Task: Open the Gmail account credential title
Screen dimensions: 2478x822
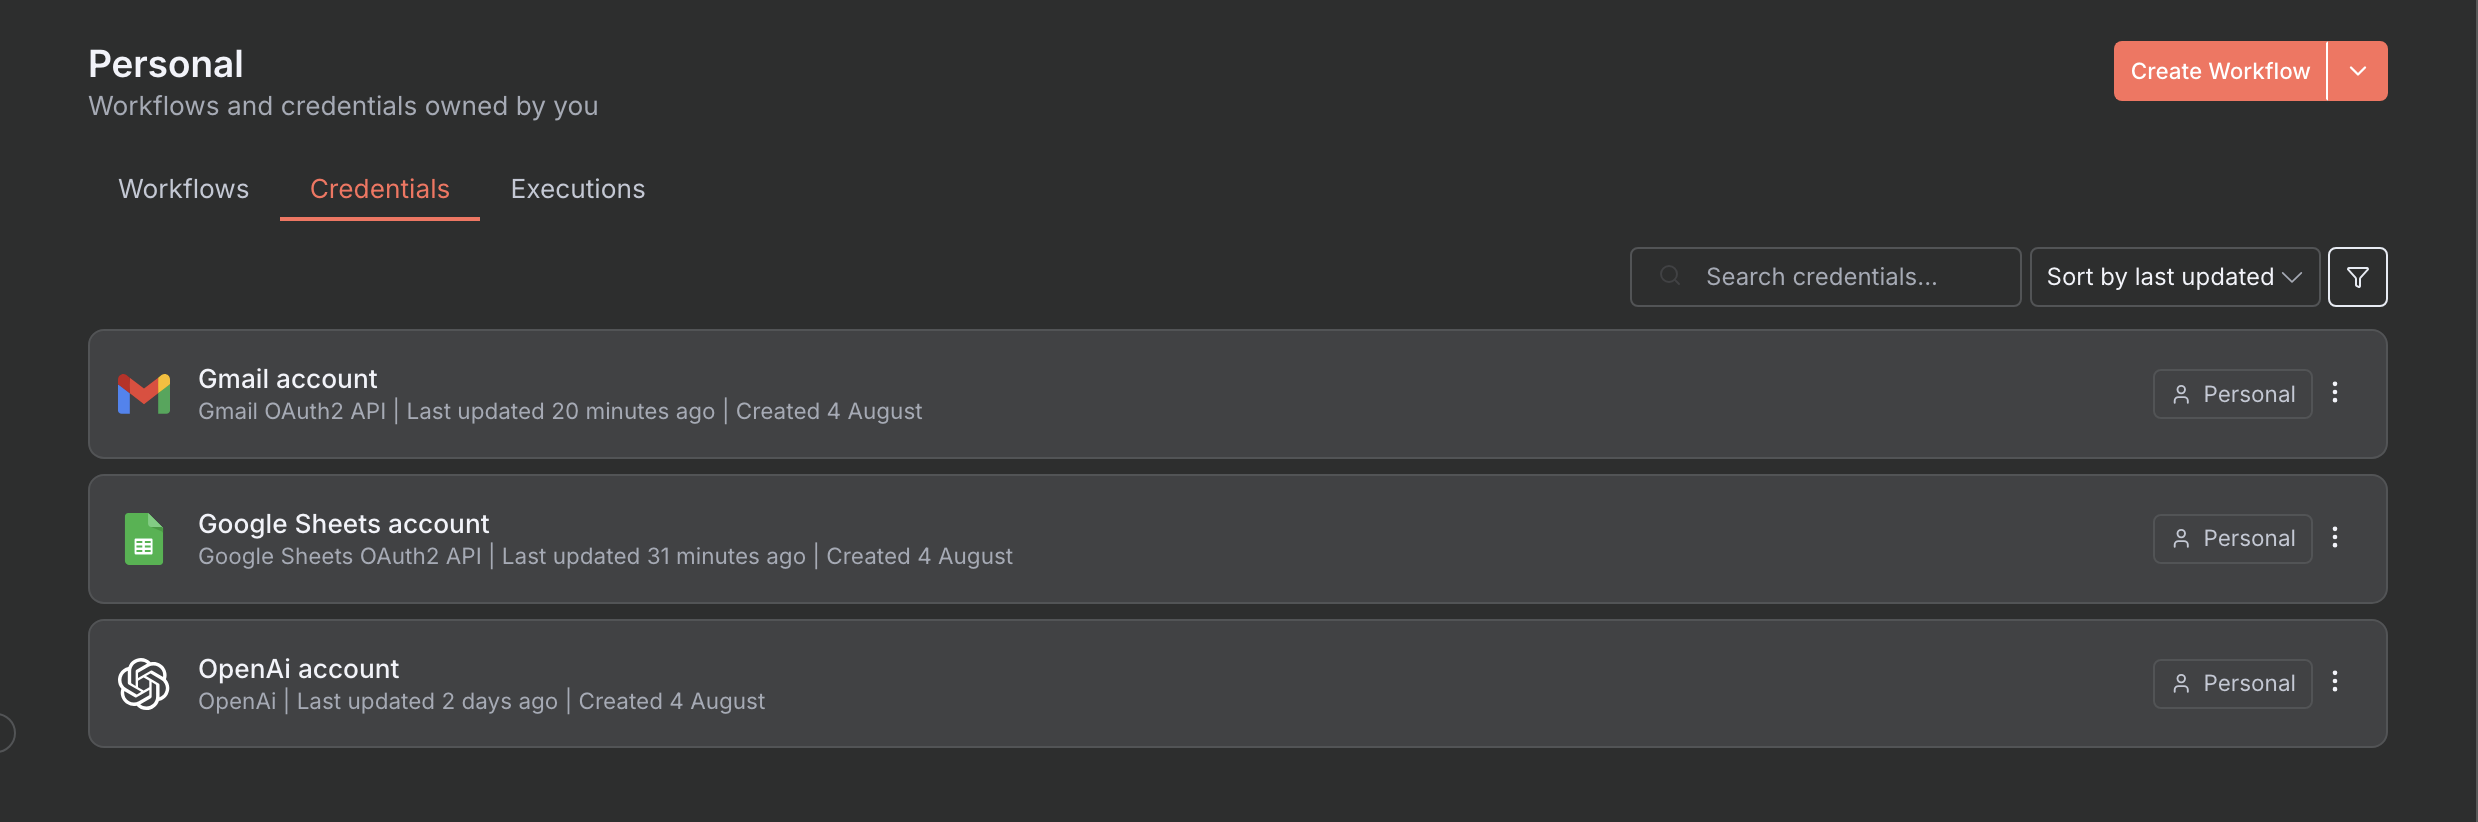Action: tap(288, 379)
